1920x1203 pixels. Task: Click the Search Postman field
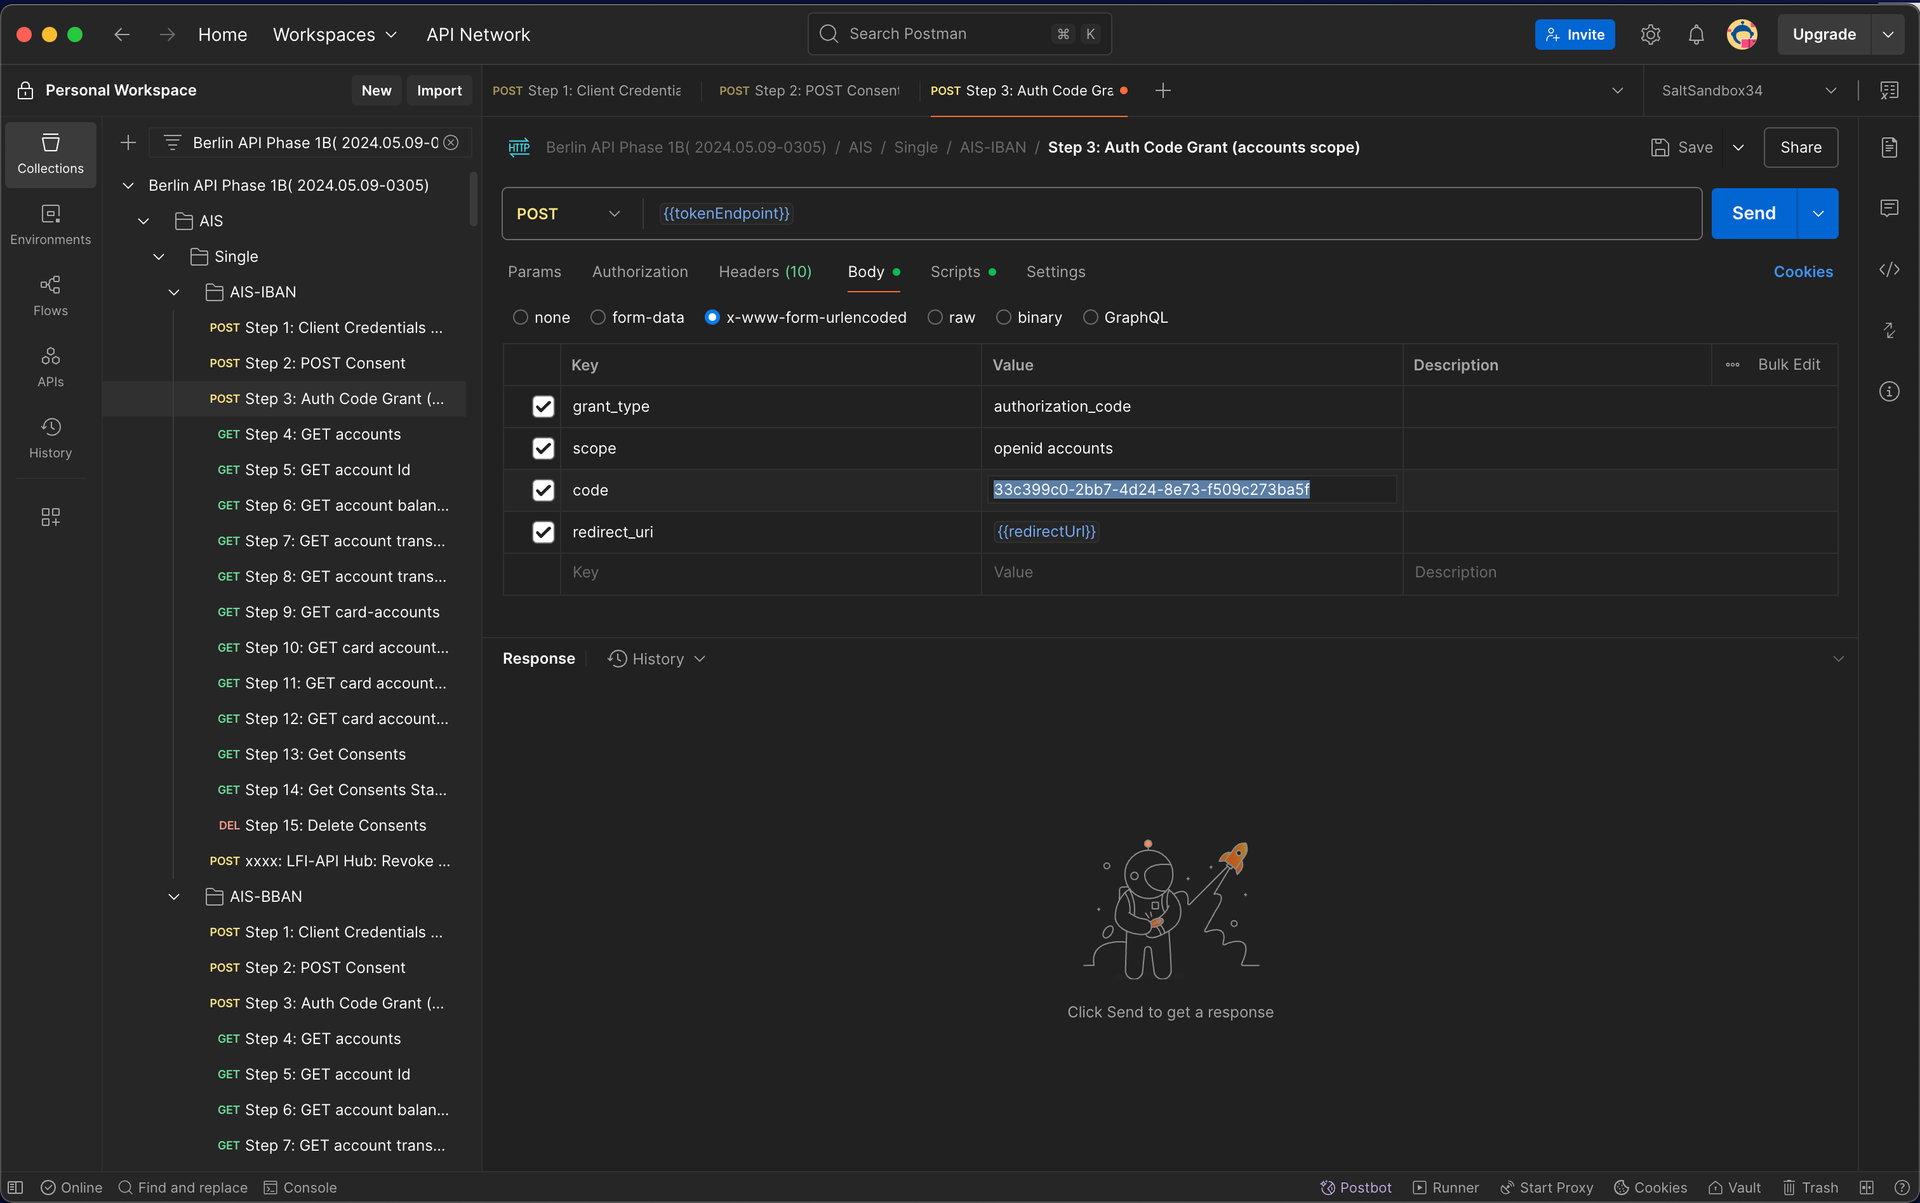pos(959,34)
